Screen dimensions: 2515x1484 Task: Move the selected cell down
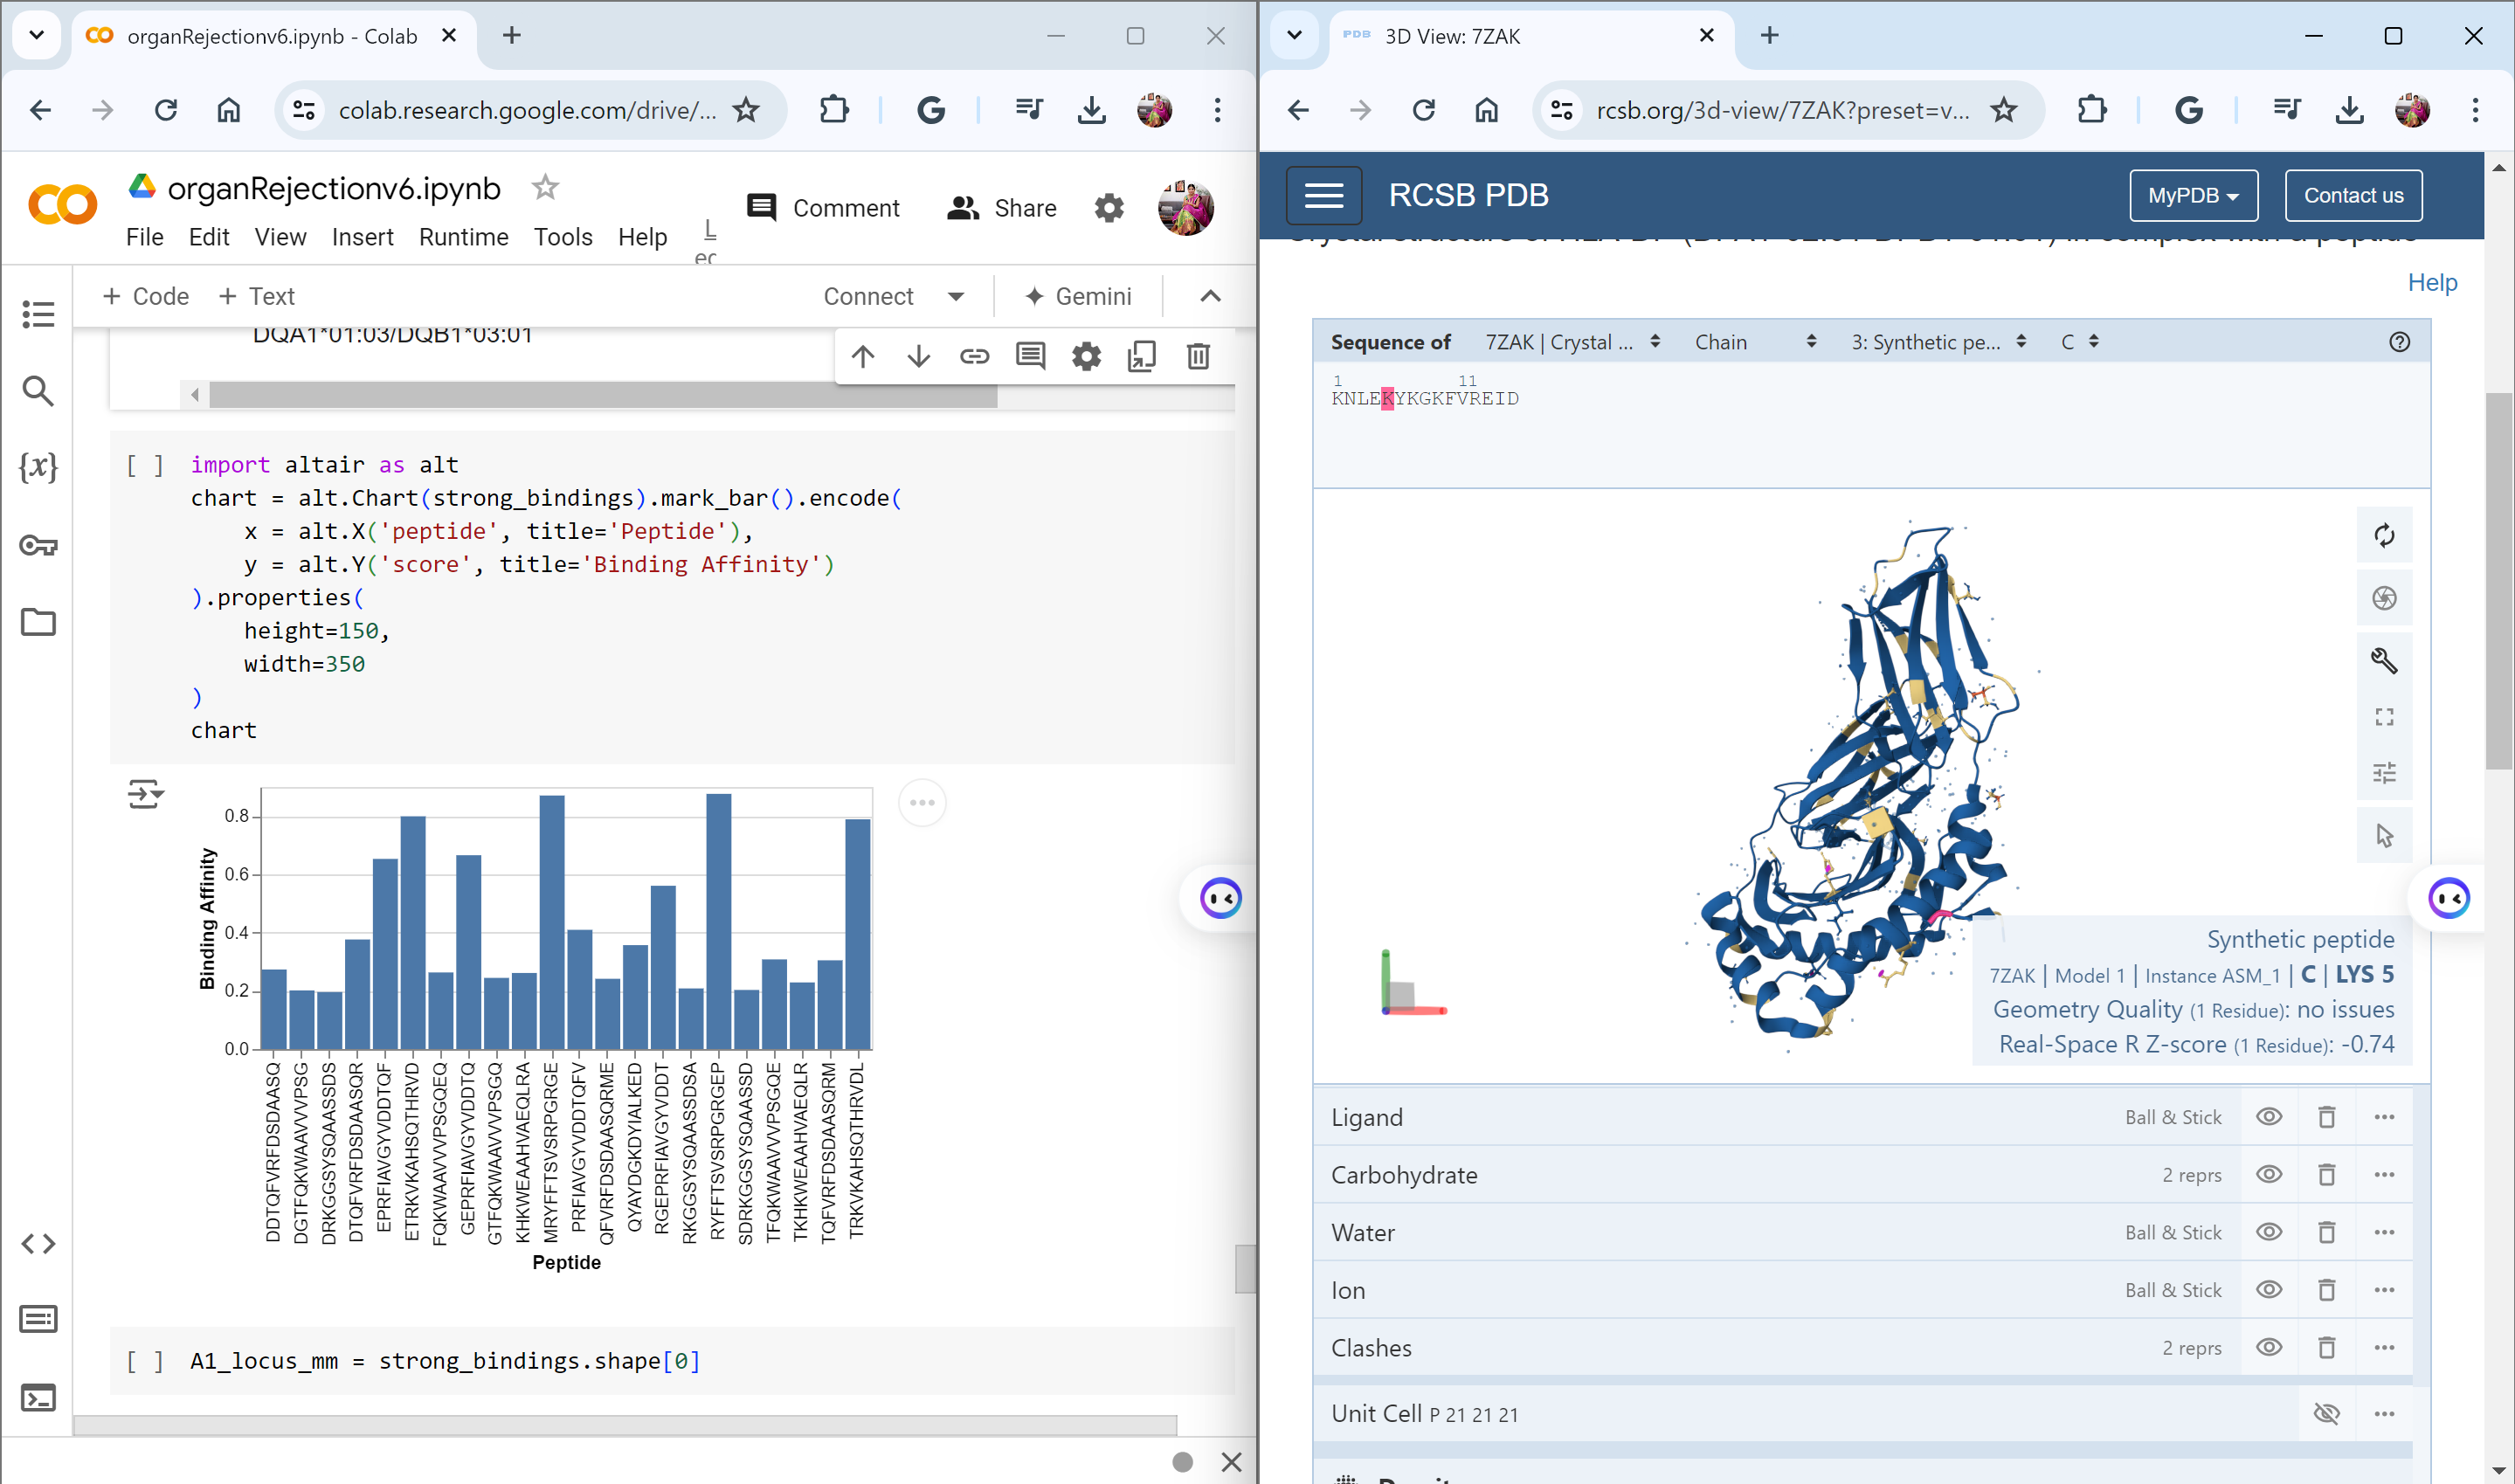coord(919,356)
